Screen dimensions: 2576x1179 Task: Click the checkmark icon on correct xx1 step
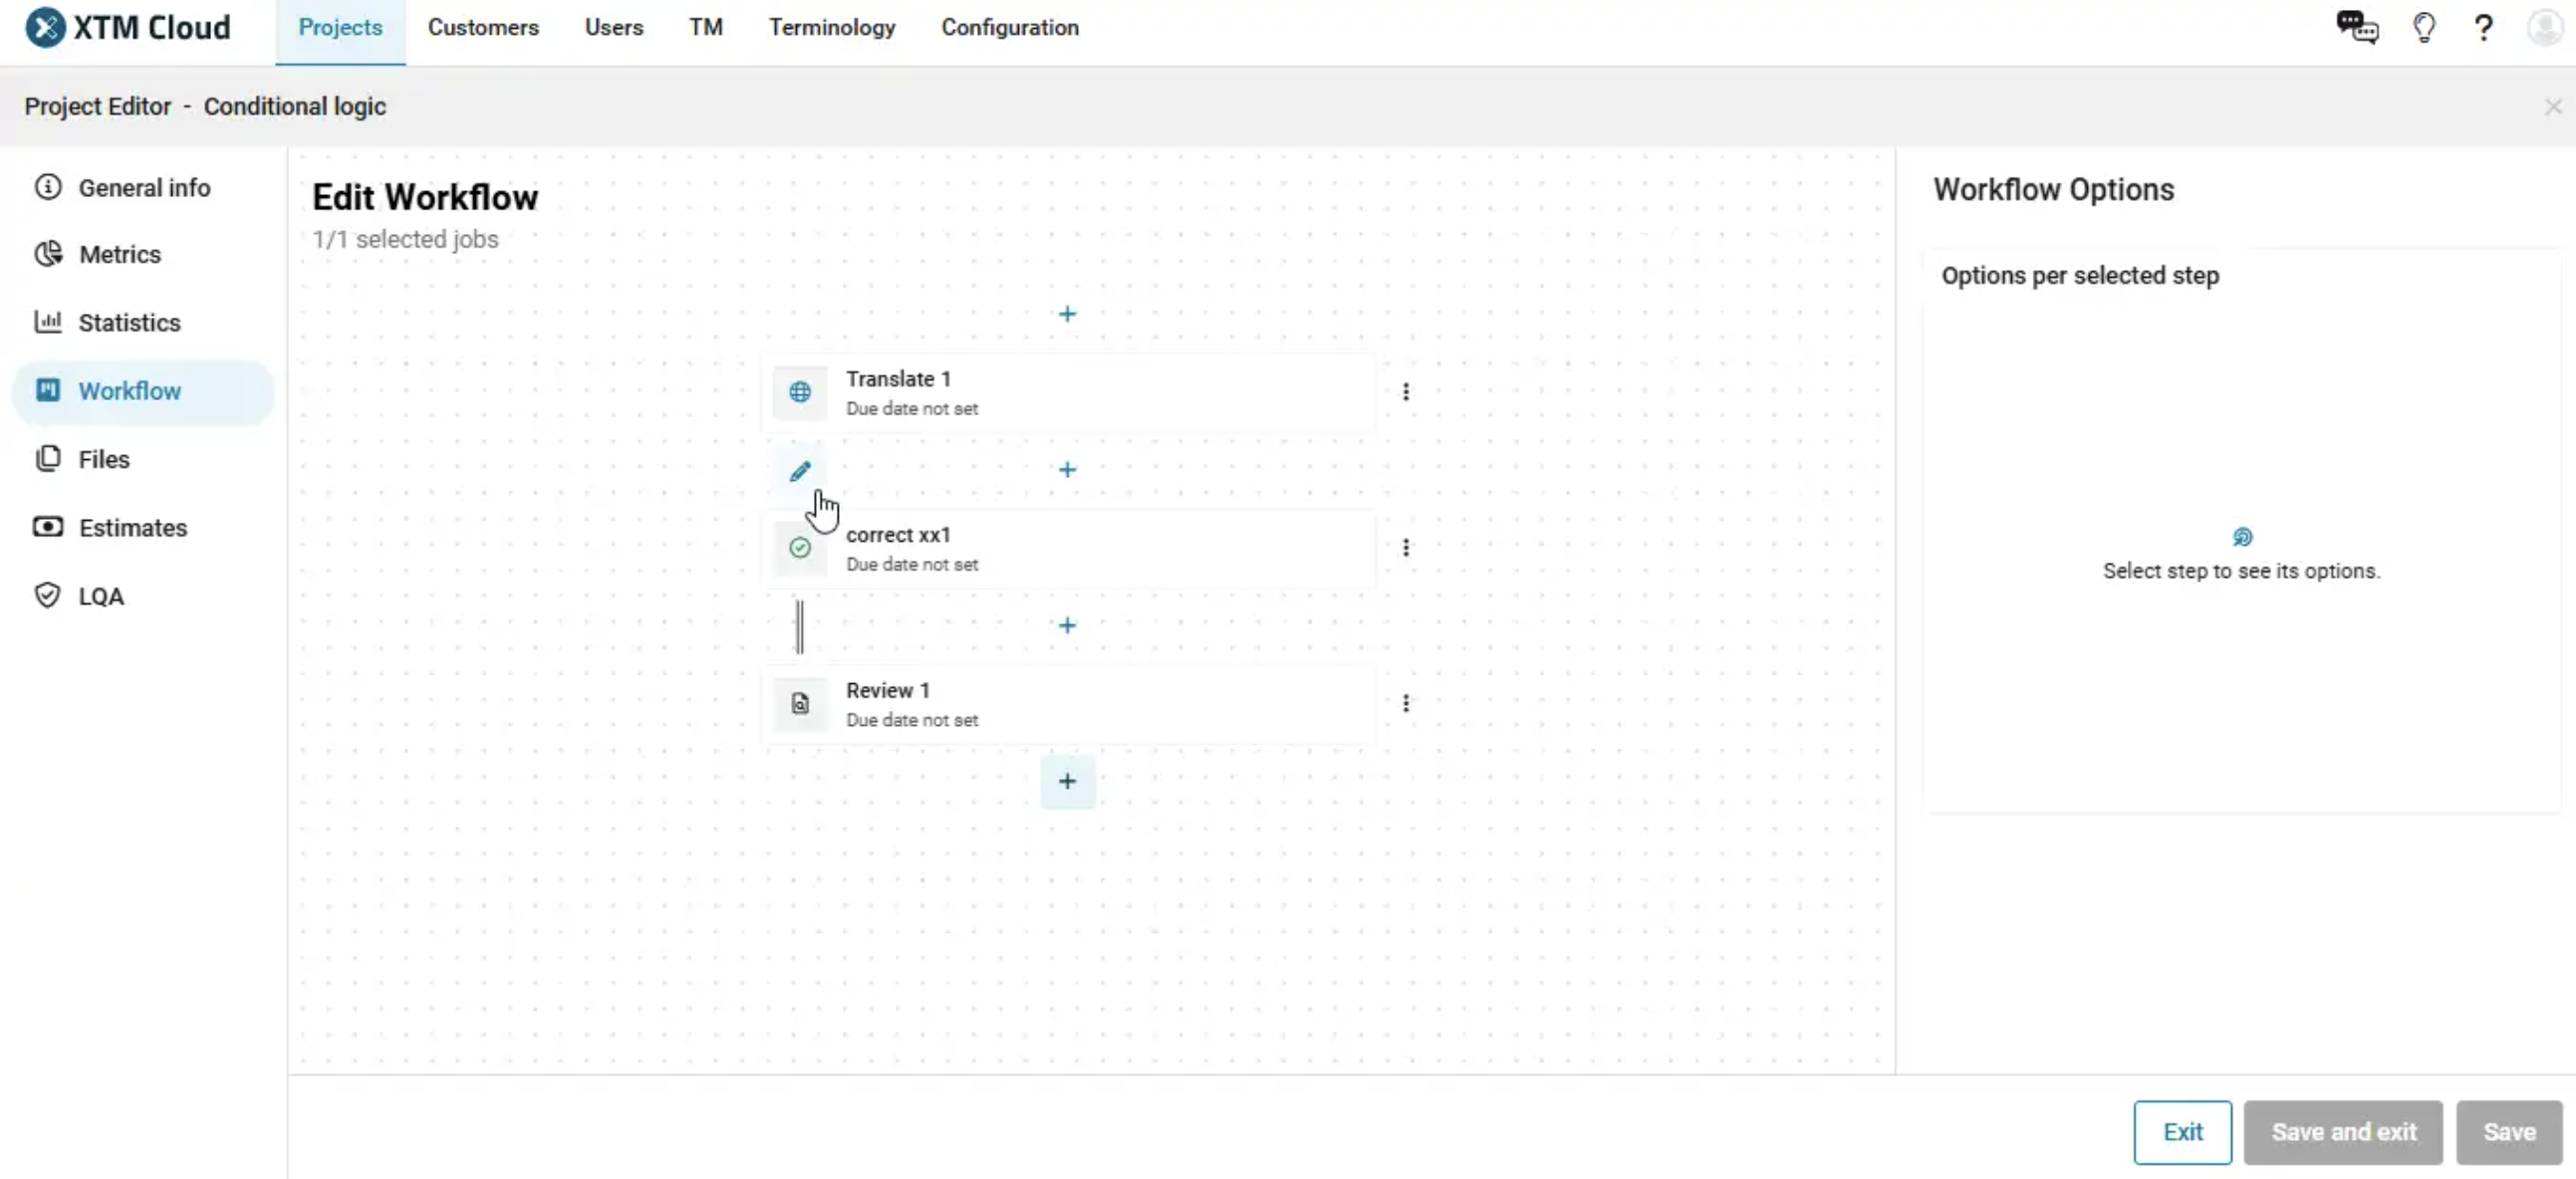coord(799,549)
